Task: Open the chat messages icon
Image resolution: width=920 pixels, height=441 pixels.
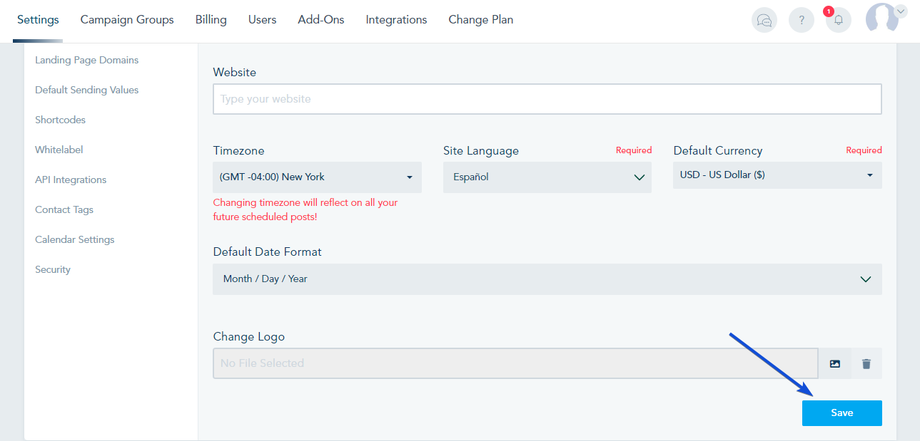Action: click(x=765, y=20)
